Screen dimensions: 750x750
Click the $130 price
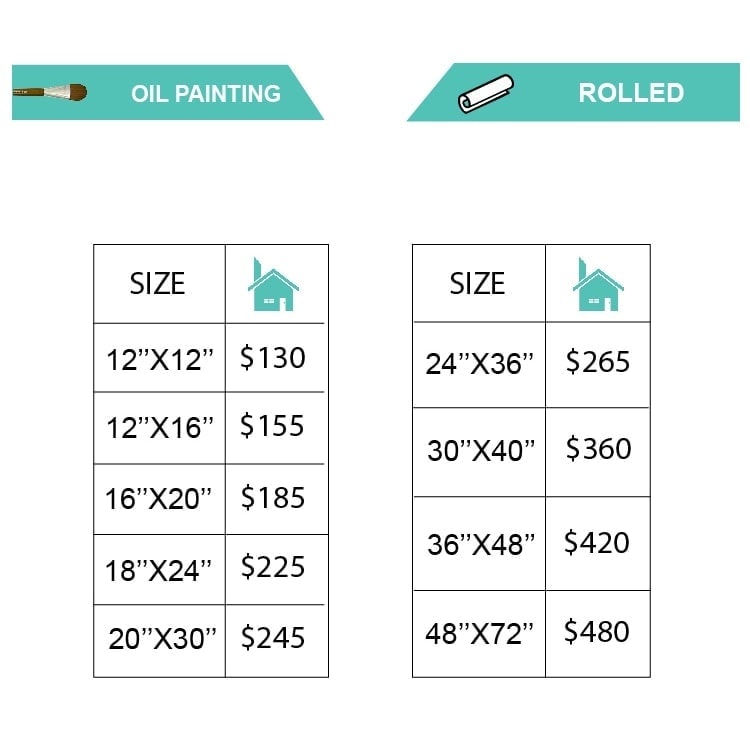pyautogui.click(x=273, y=357)
